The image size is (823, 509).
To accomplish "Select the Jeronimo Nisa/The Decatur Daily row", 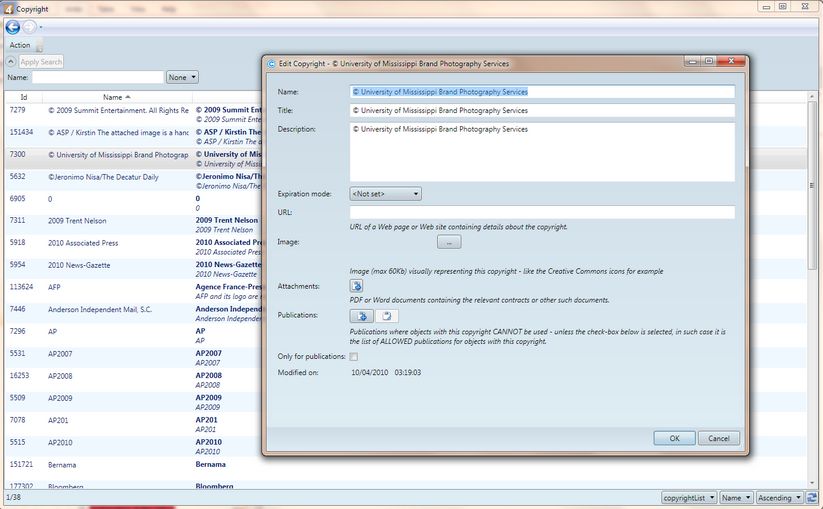I will point(134,181).
